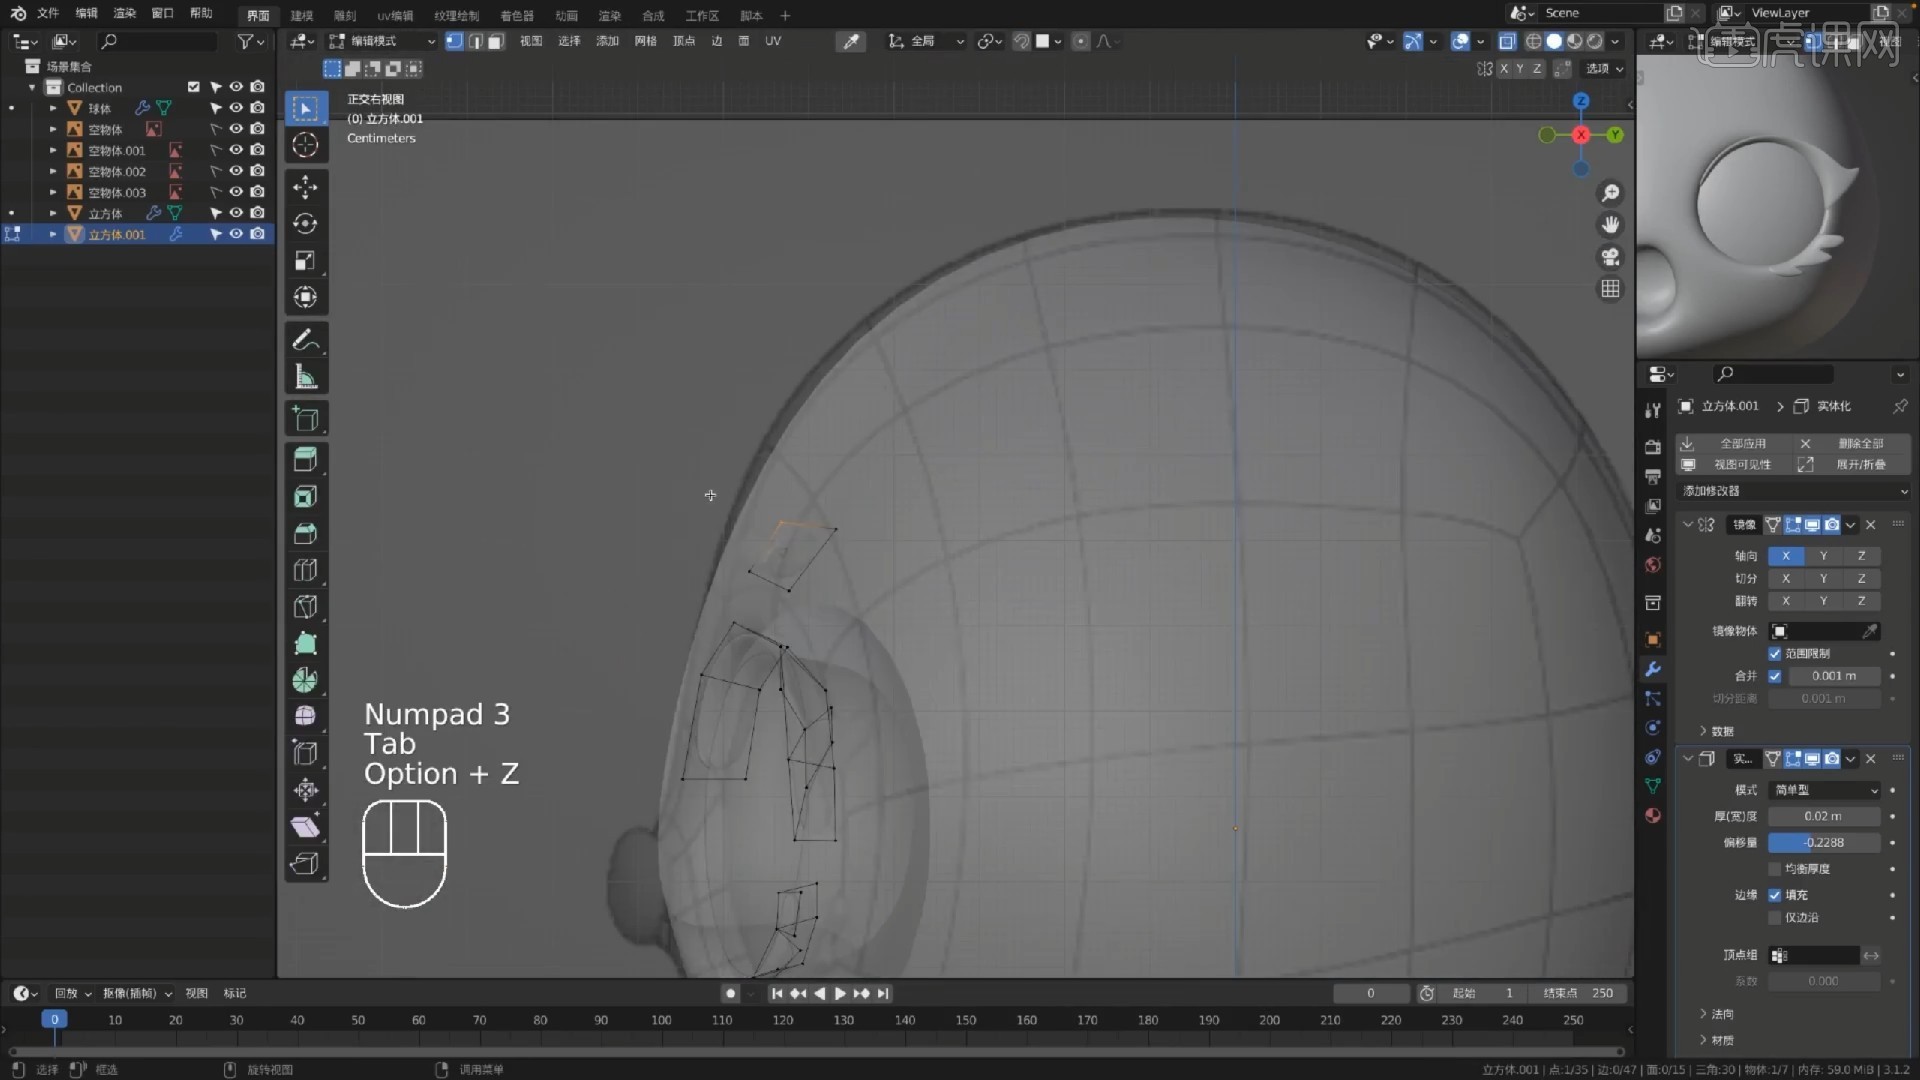Click the viewport zoom magnifier icon
Screen dimensions: 1920x1080
(1610, 193)
